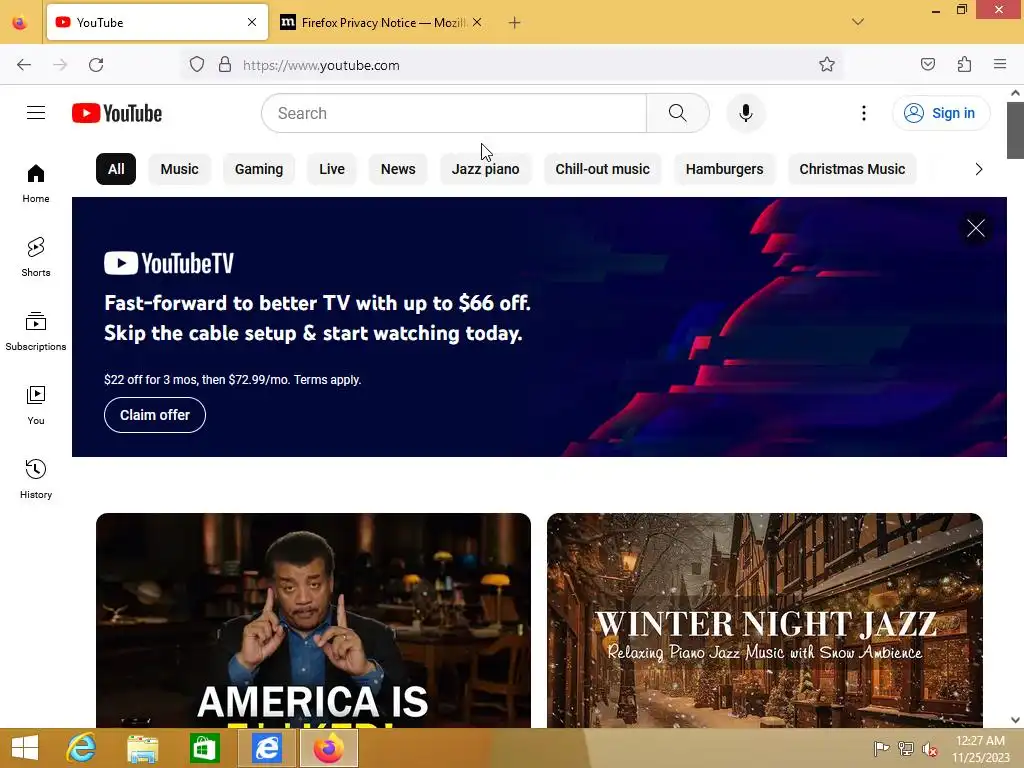
Task: Start voice search with microphone icon
Action: pyautogui.click(x=745, y=113)
